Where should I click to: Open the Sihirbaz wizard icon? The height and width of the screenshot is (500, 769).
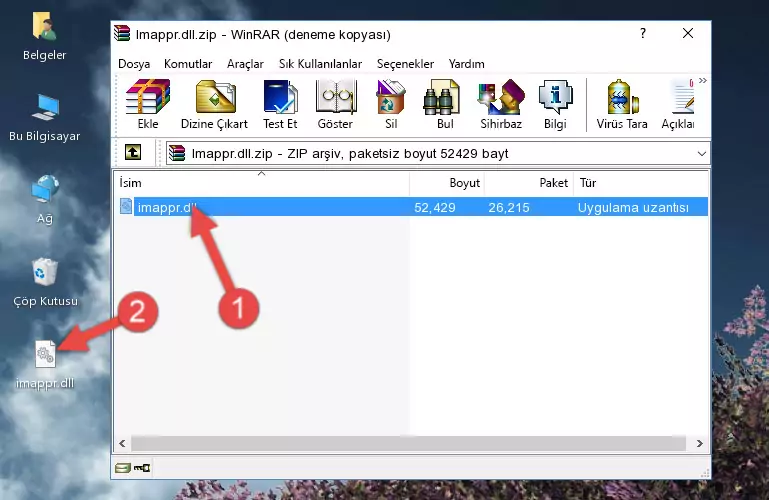(x=501, y=97)
